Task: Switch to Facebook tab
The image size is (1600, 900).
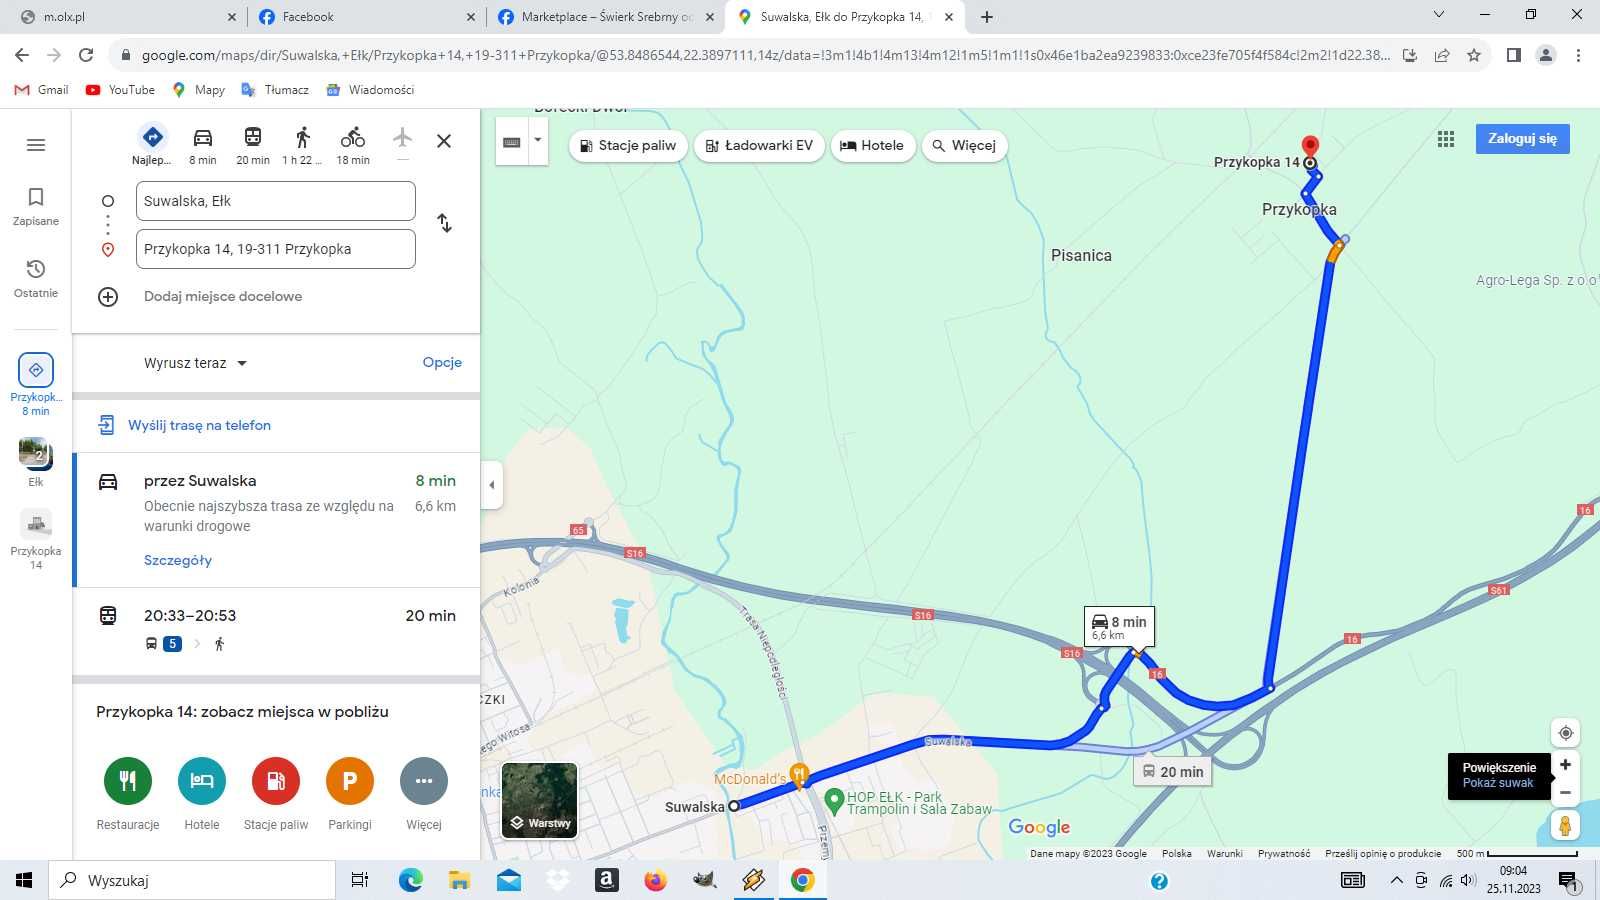Action: [365, 17]
